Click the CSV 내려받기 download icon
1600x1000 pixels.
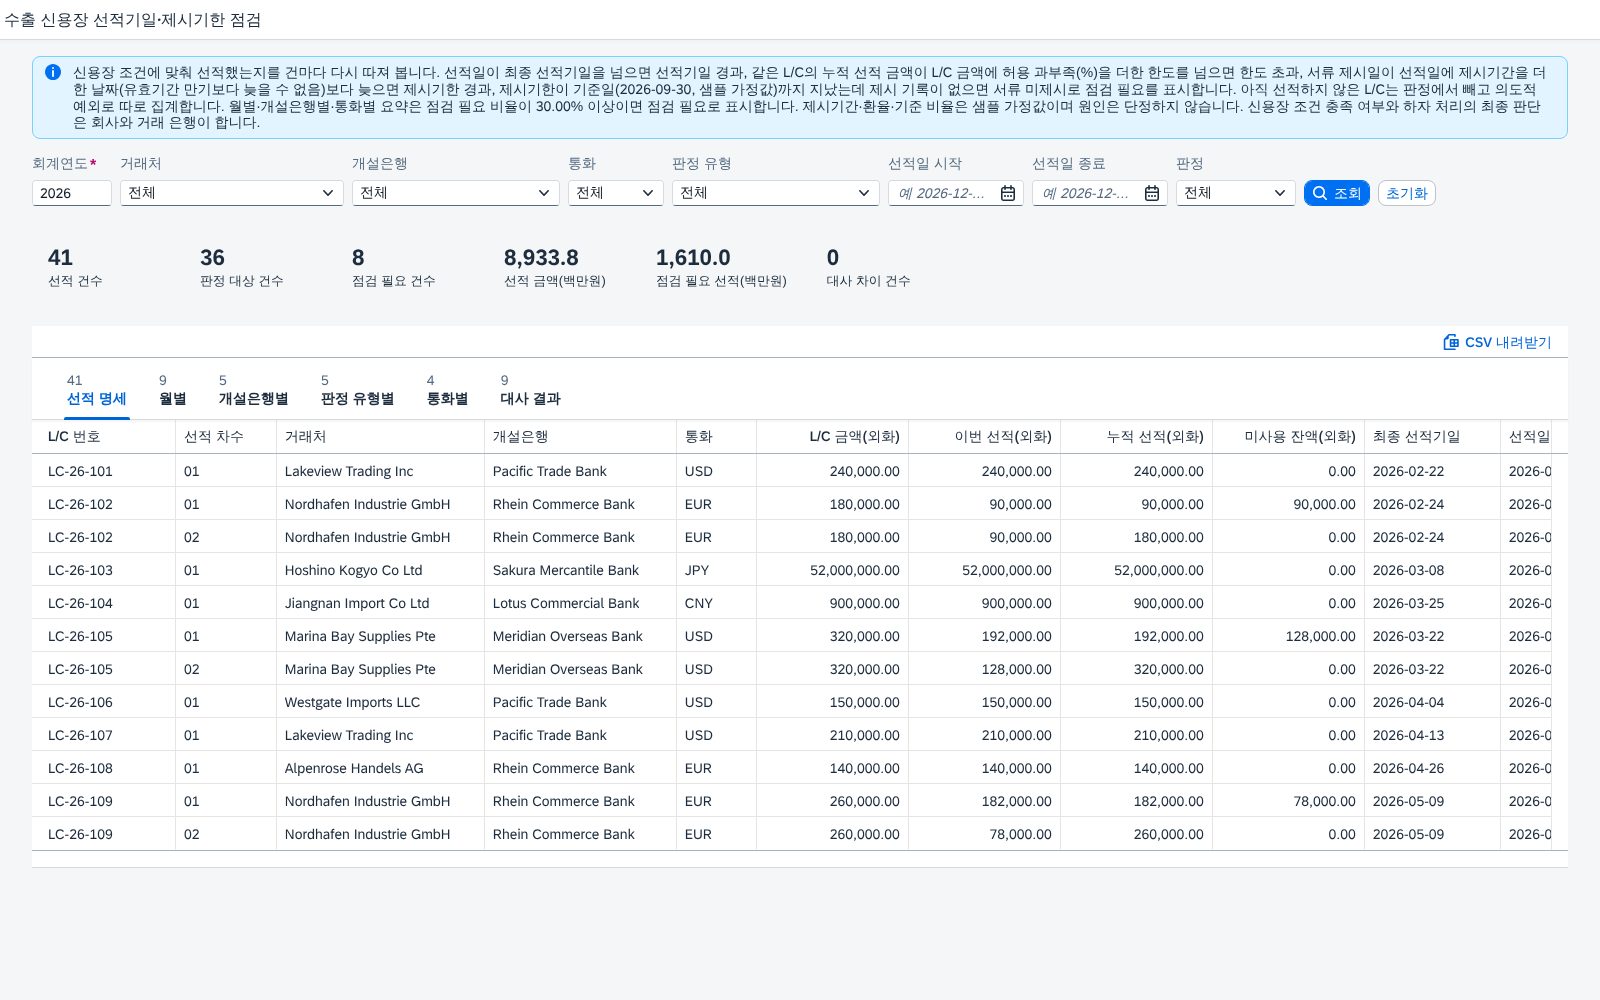pos(1451,342)
